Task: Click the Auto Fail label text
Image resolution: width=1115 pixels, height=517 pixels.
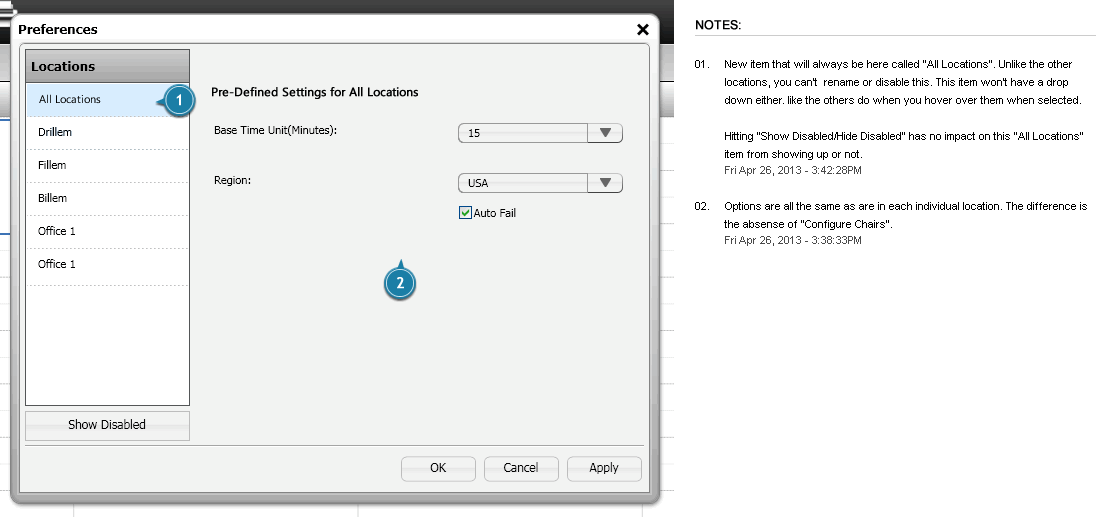Action: (495, 213)
